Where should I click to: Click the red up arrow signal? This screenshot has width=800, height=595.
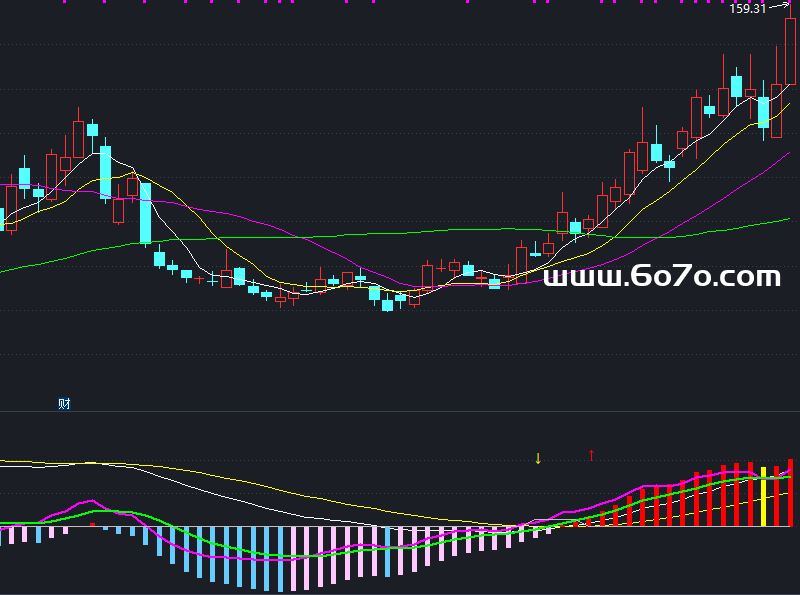coord(591,455)
